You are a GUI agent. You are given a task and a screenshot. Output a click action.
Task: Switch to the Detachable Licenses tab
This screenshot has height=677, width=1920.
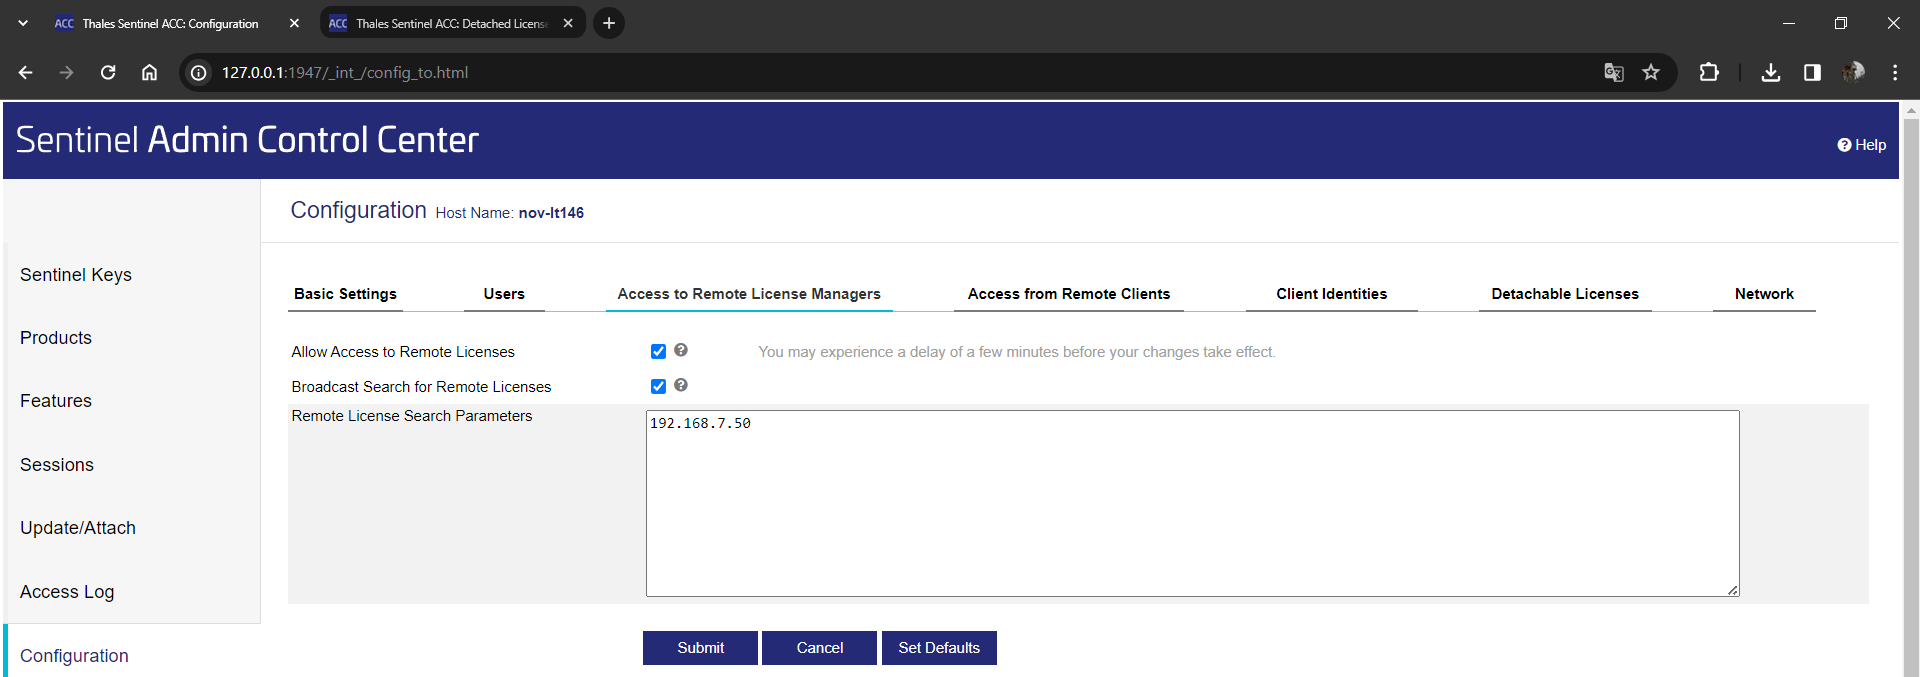pos(1564,294)
